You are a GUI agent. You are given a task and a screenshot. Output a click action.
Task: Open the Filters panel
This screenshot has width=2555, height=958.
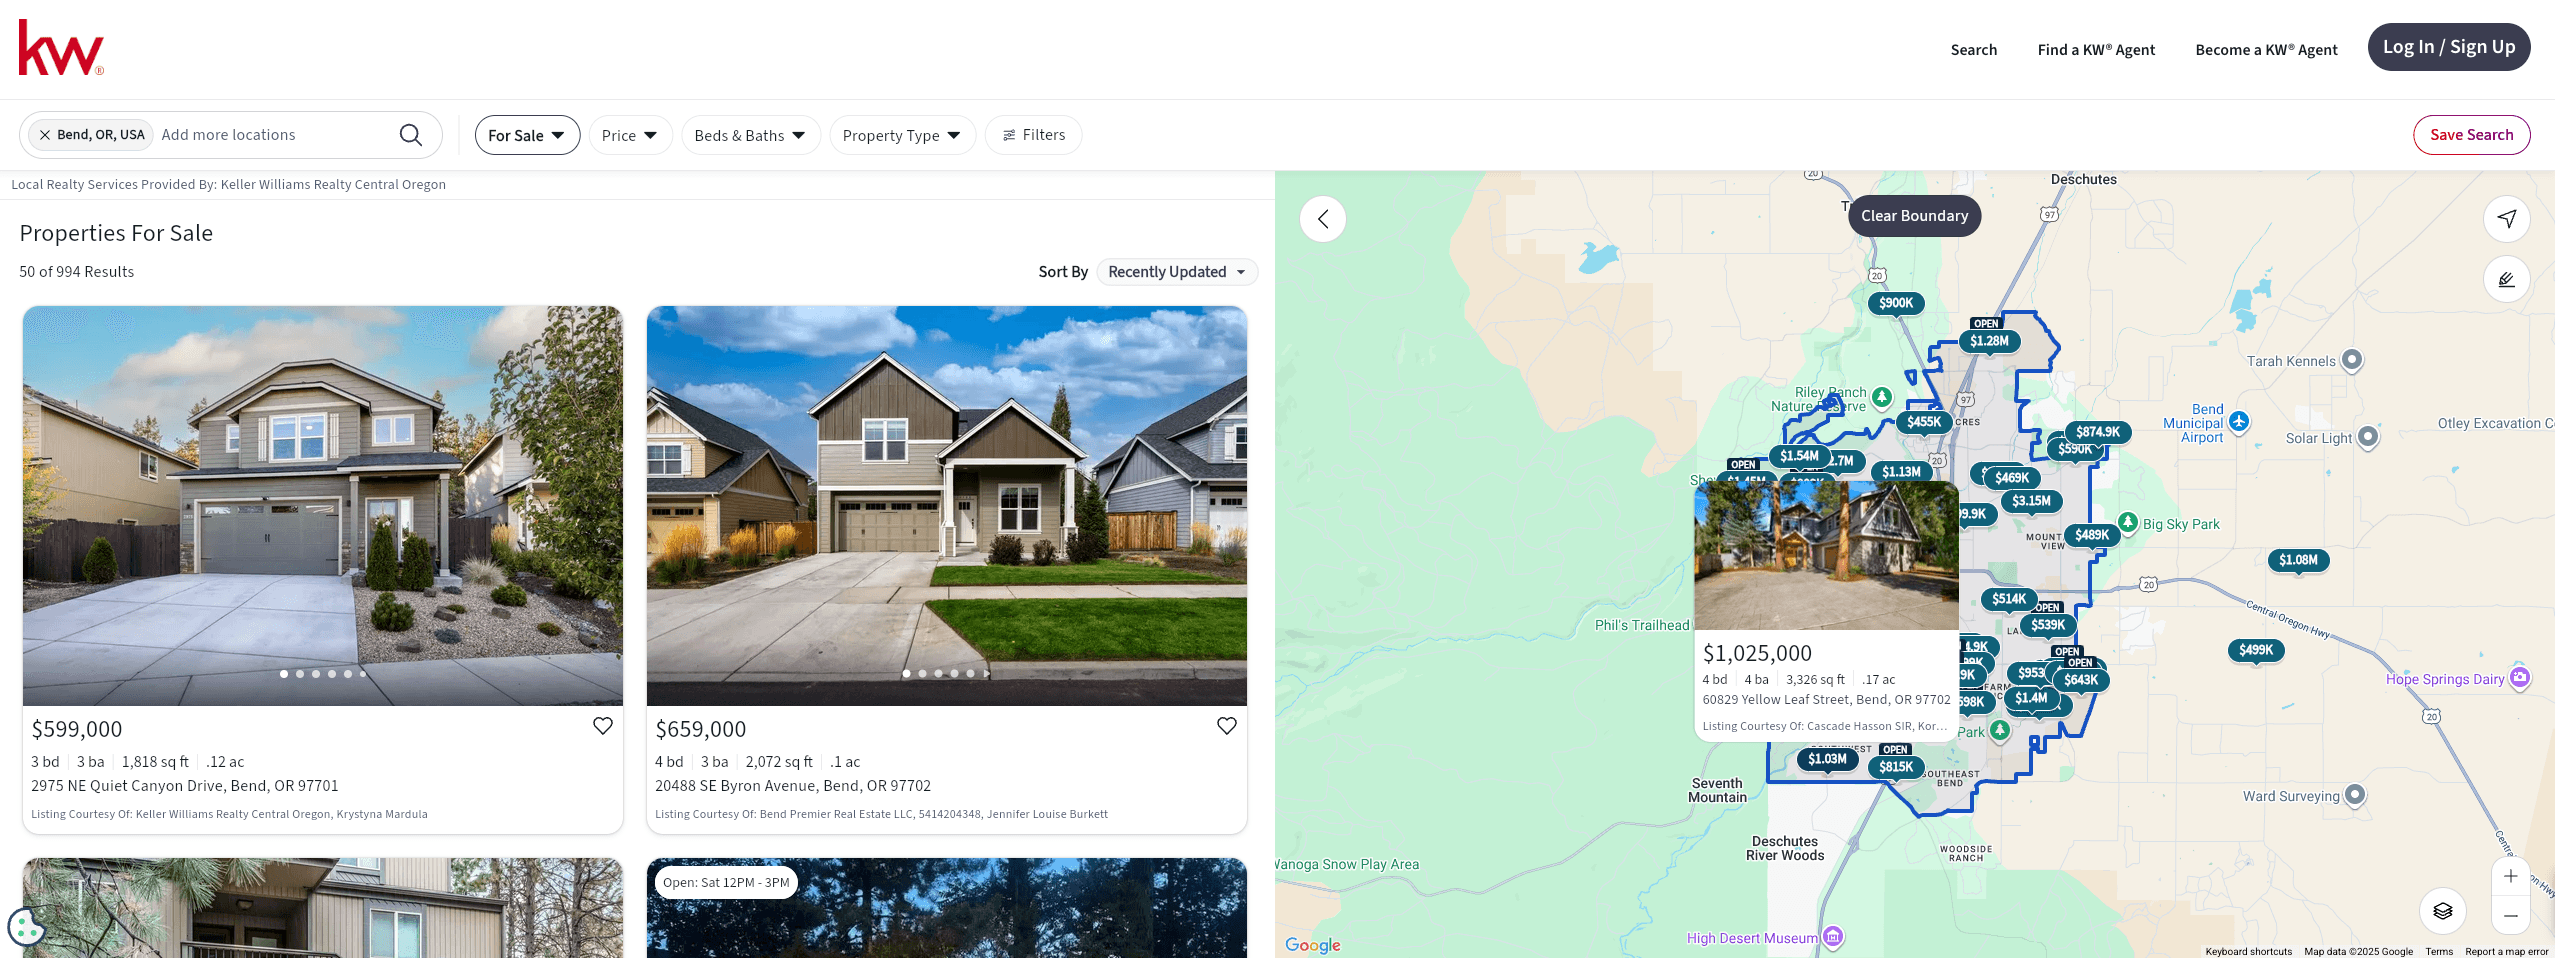pyautogui.click(x=1033, y=135)
